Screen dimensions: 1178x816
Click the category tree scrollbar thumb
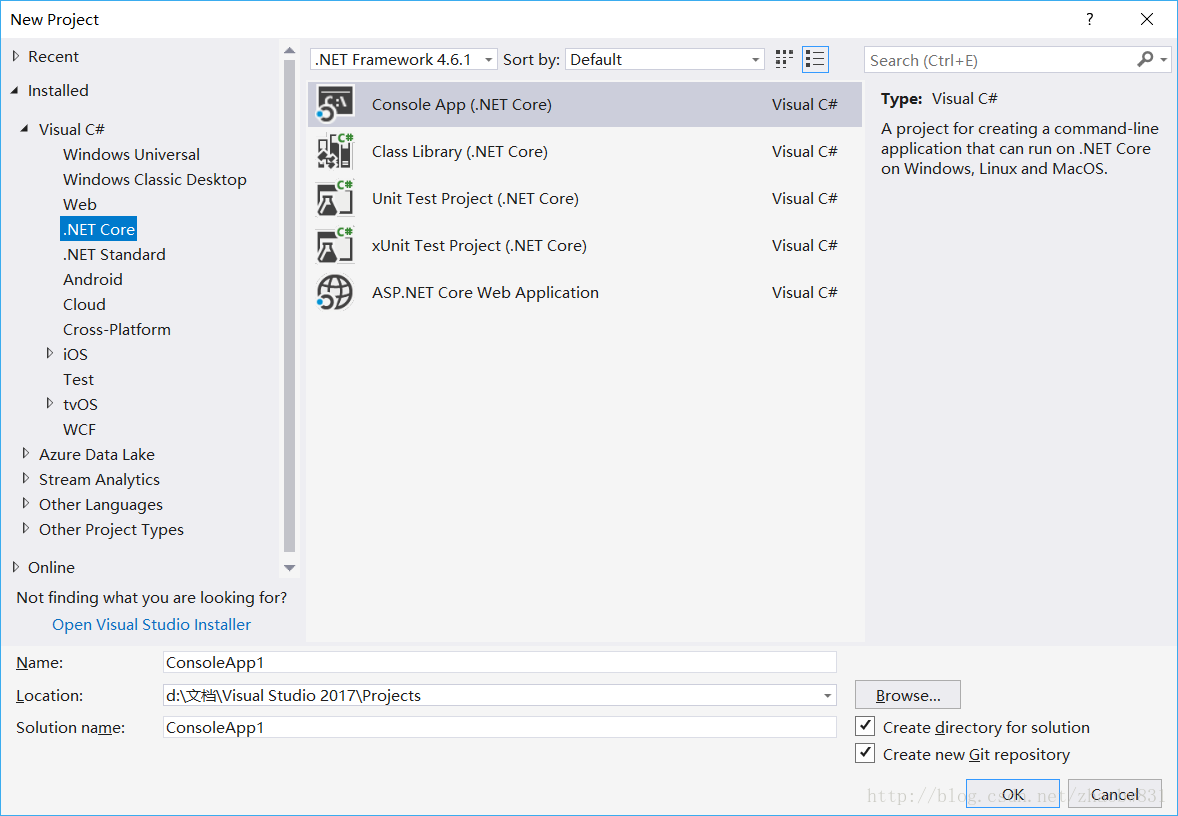(289, 307)
